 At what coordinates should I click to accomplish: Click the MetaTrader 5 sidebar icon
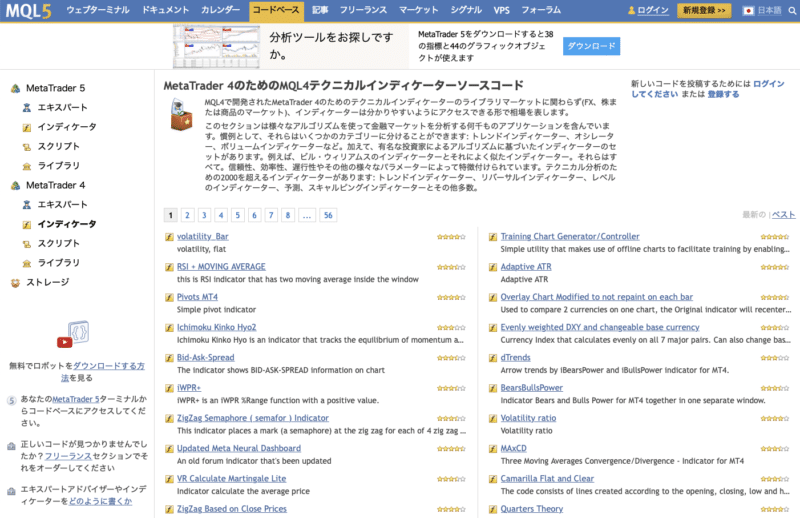point(15,88)
